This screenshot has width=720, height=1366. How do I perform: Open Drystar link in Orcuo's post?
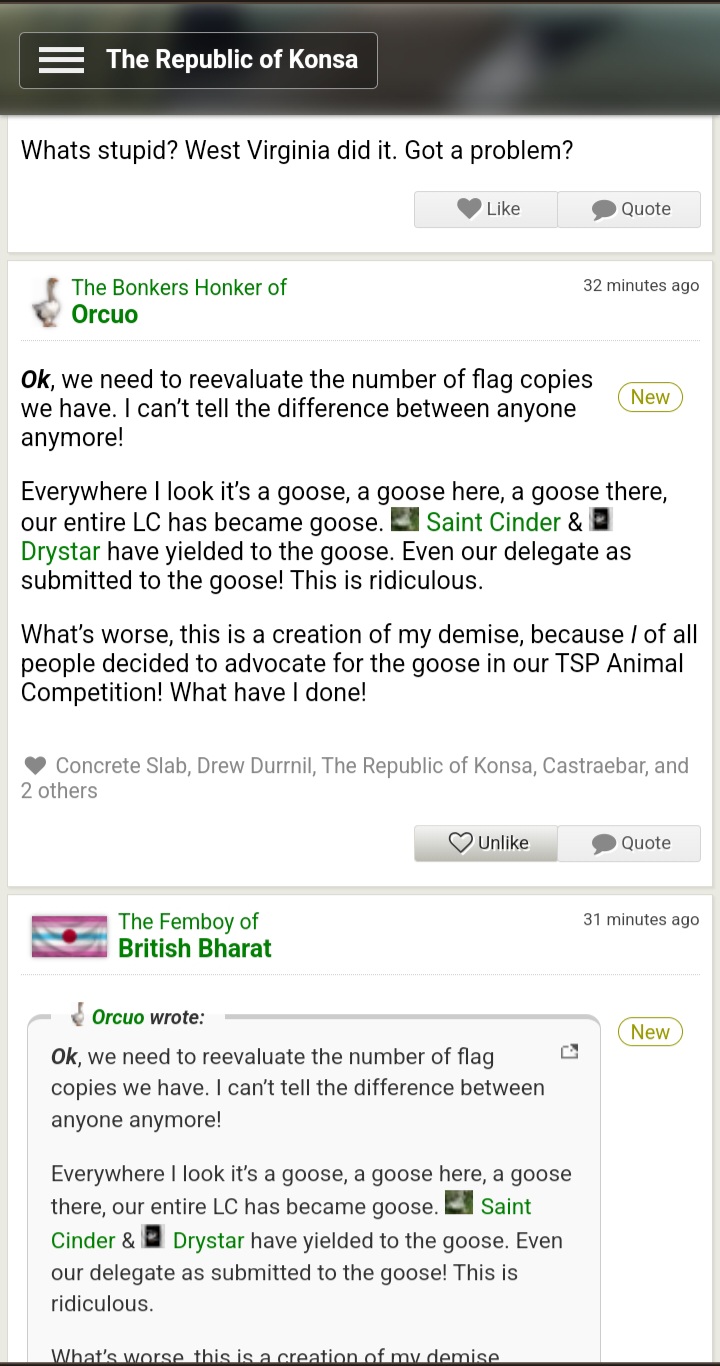[62, 551]
